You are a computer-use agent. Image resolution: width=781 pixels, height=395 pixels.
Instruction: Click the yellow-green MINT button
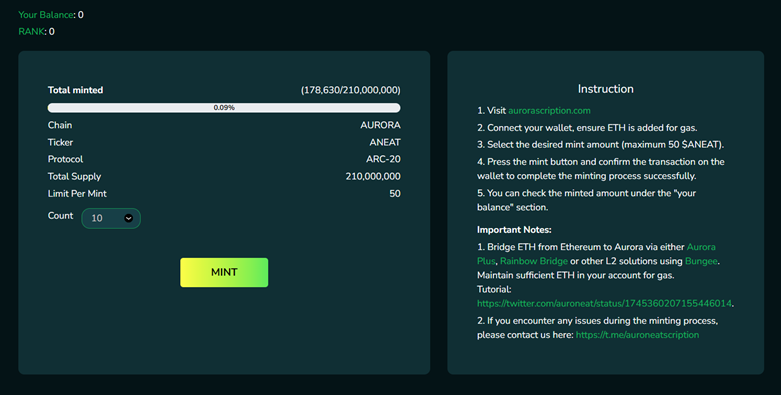[x=224, y=272]
